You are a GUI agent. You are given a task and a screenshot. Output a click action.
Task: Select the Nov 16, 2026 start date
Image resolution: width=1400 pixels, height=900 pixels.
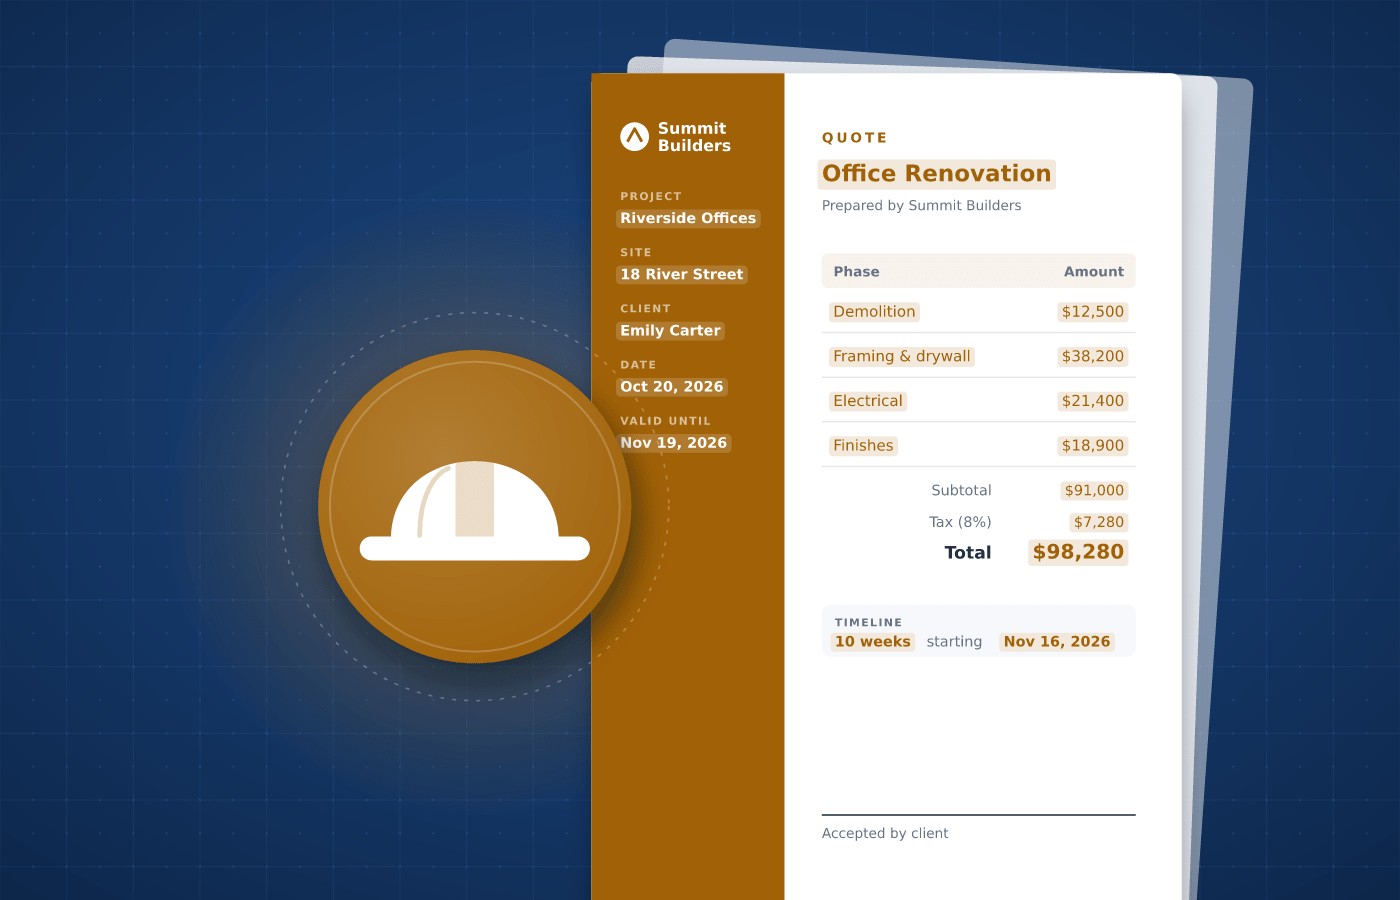pyautogui.click(x=1057, y=642)
